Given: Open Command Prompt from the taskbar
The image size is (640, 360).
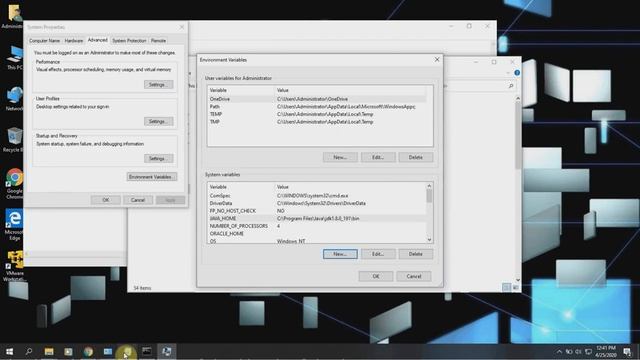Looking at the screenshot, I should point(147,351).
